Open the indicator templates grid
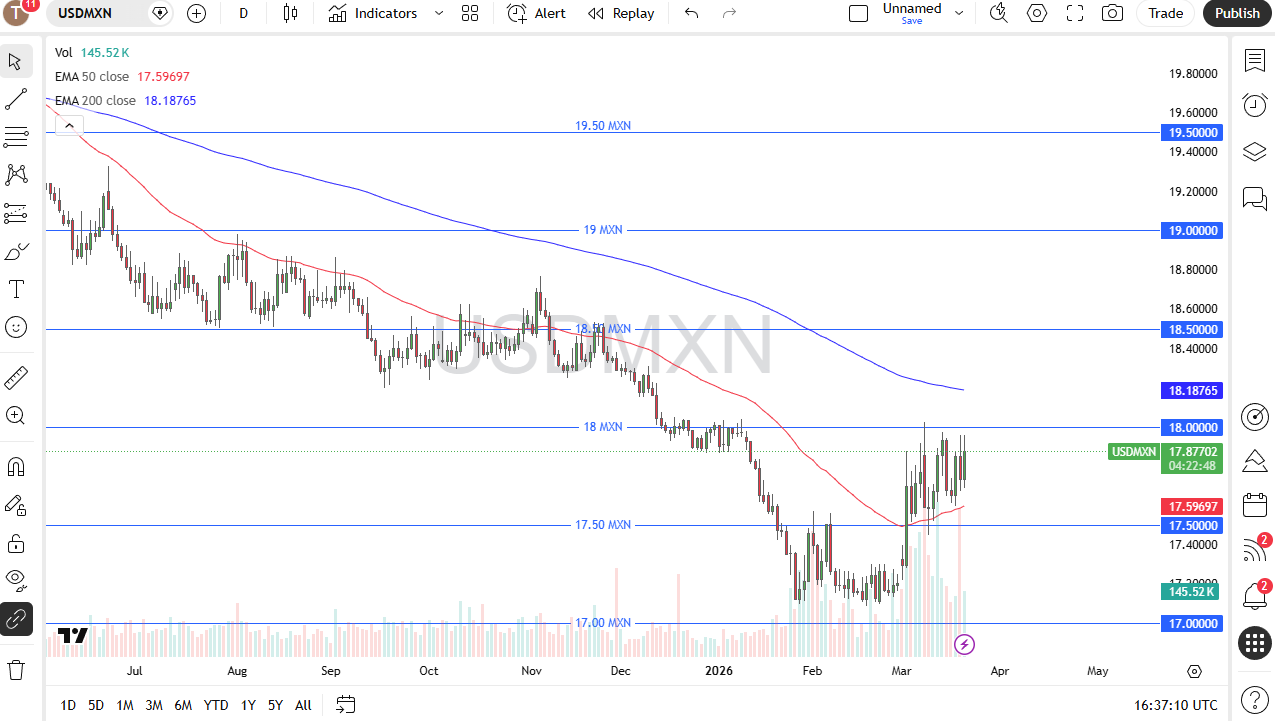 point(470,13)
